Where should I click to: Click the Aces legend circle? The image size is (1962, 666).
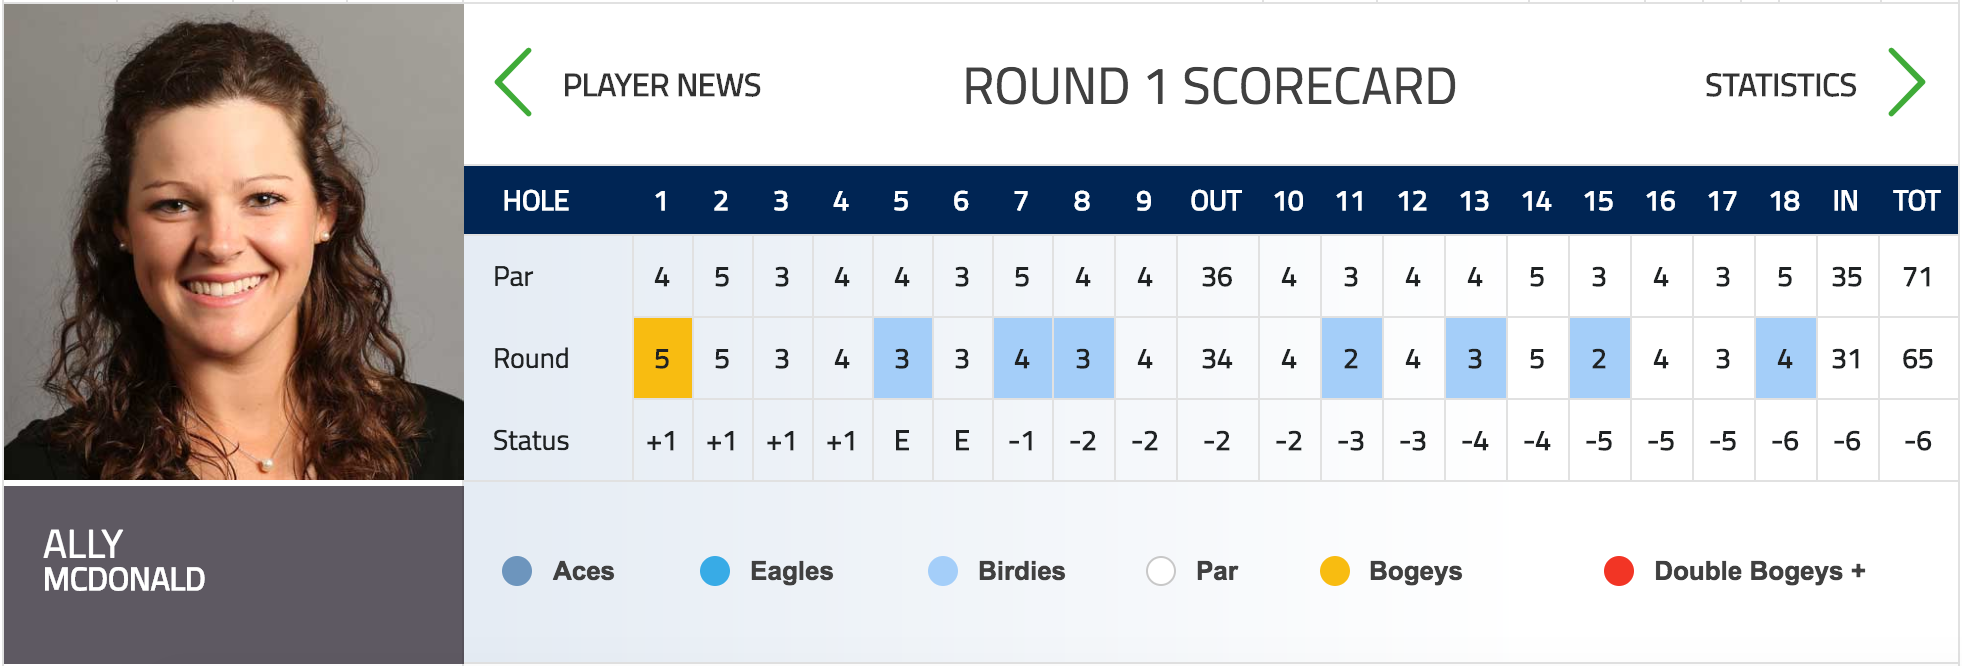(x=517, y=571)
